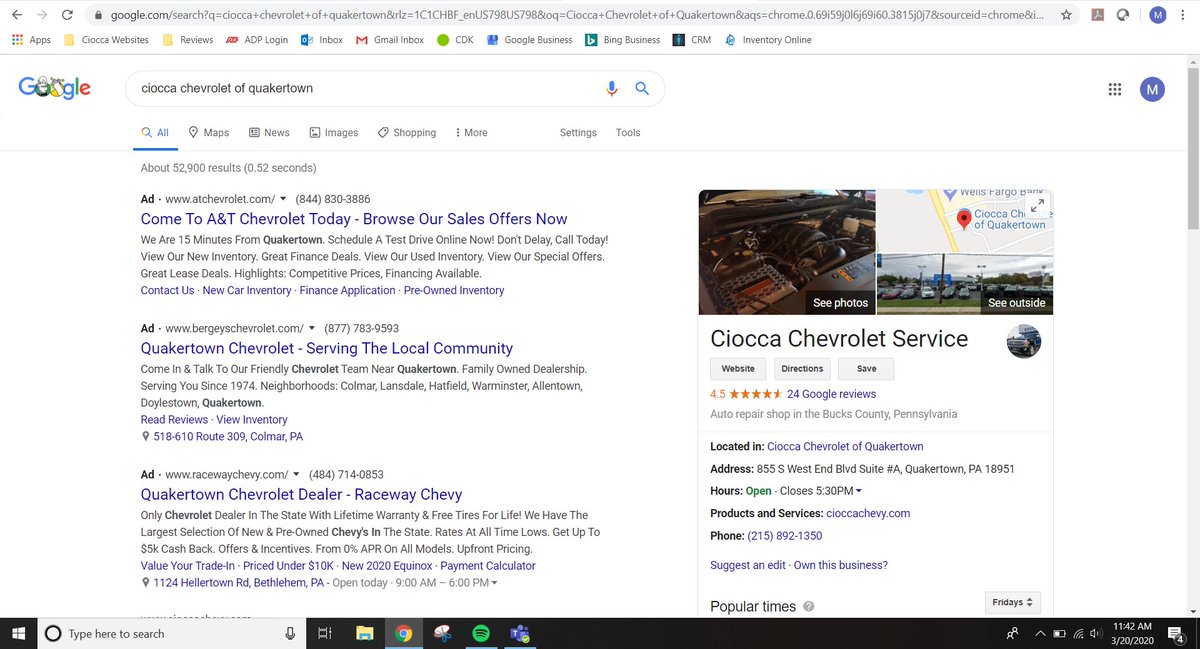This screenshot has height=649, width=1200.
Task: Open the Google account avatar
Action: (1152, 89)
